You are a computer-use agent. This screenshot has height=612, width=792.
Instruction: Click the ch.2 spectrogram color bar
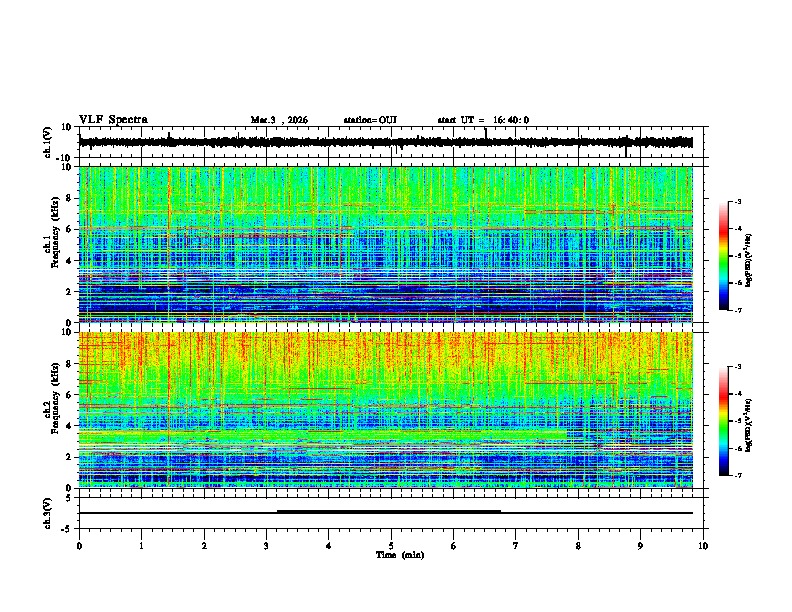pos(723,421)
